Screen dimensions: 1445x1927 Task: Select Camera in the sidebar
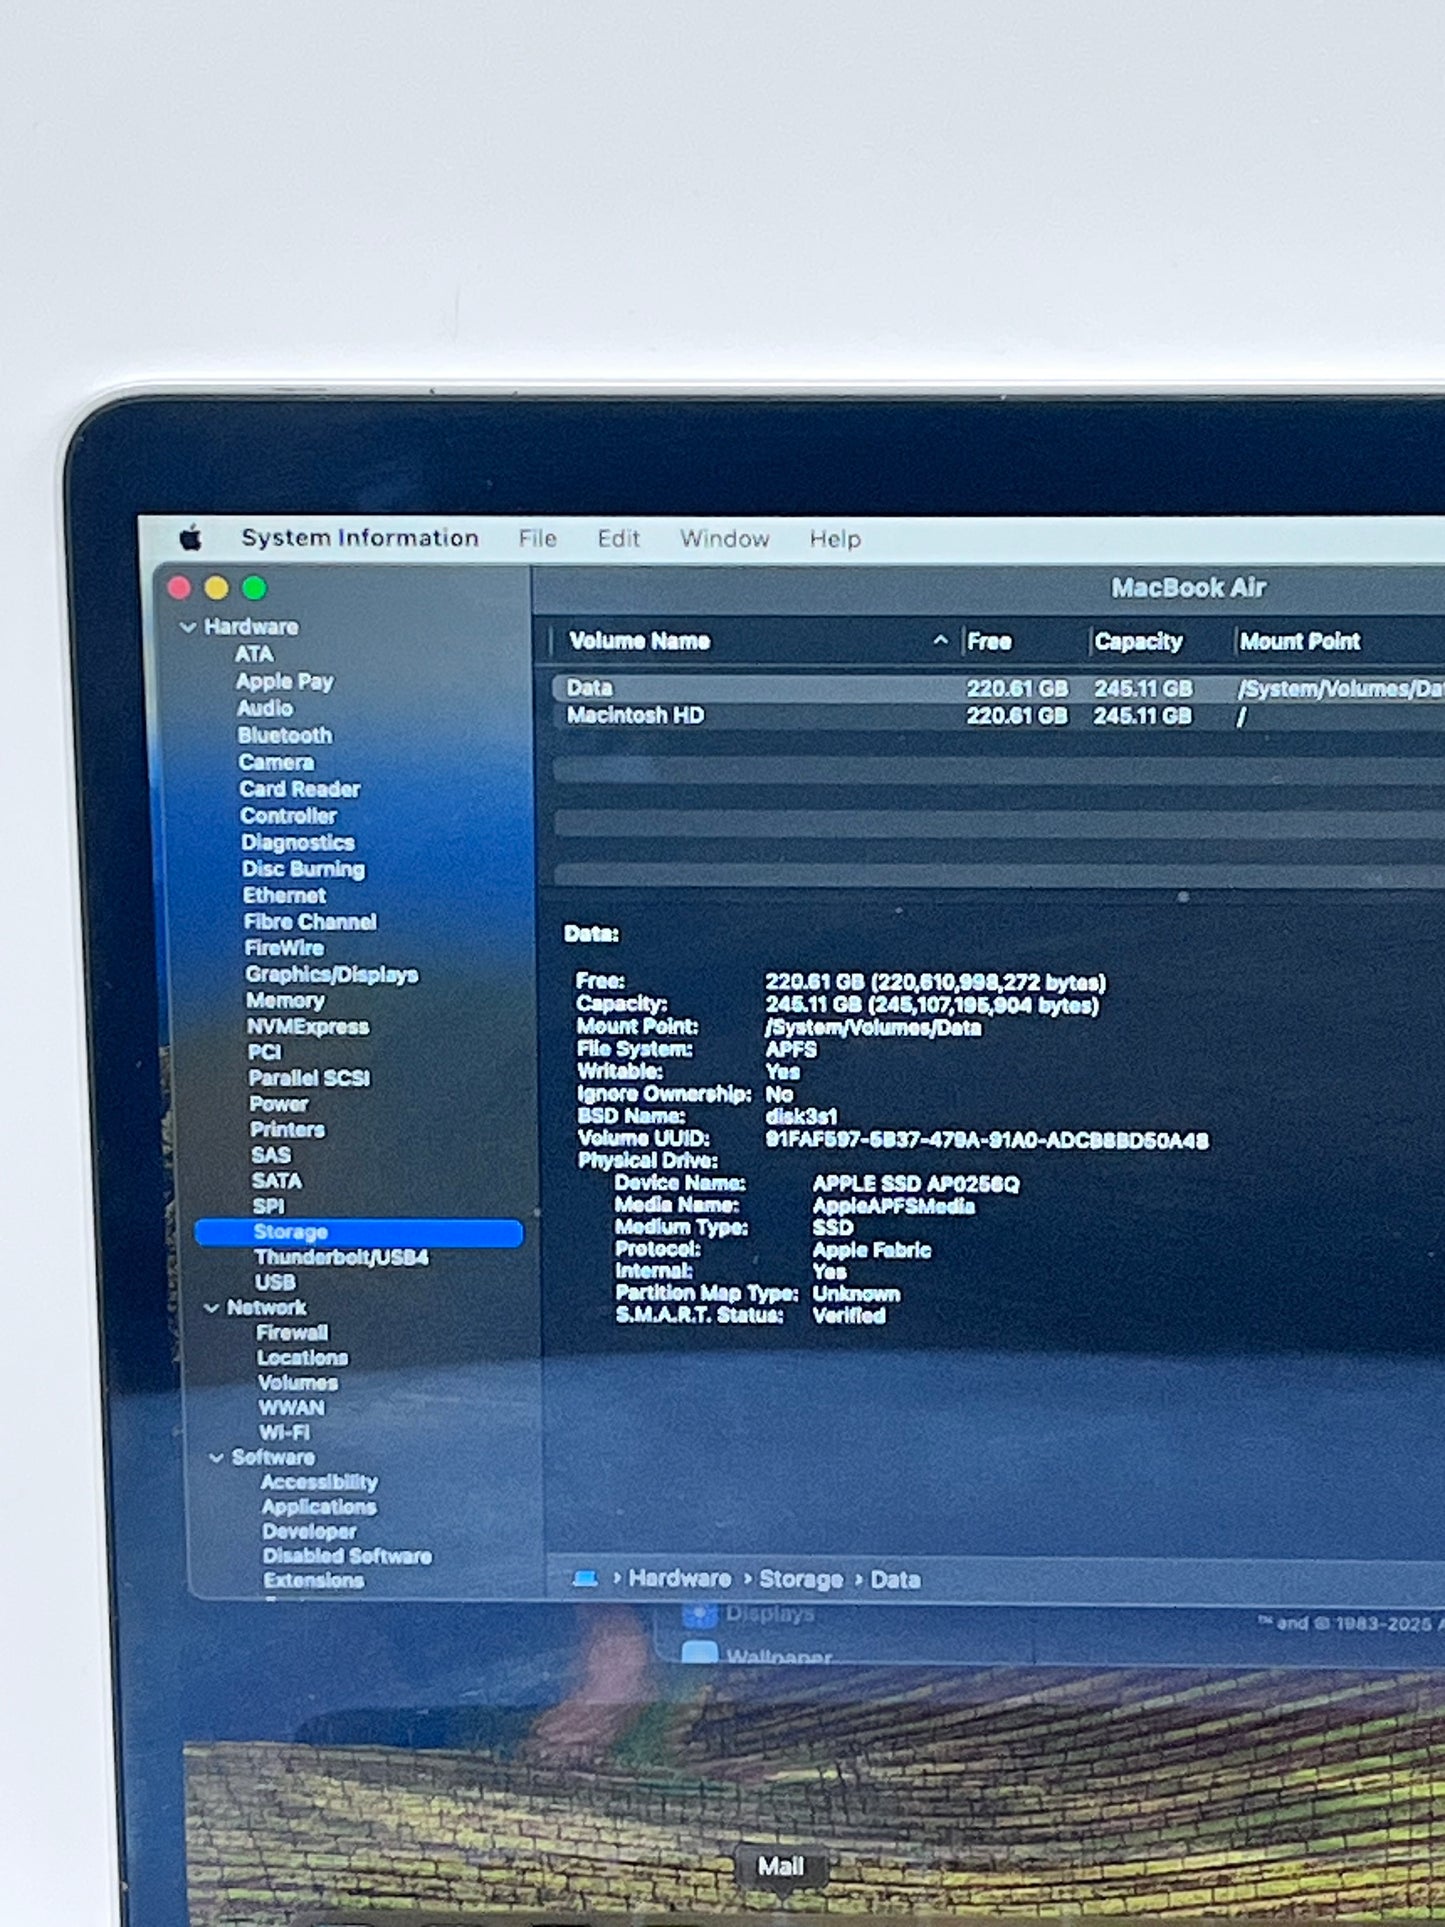[x=276, y=762]
